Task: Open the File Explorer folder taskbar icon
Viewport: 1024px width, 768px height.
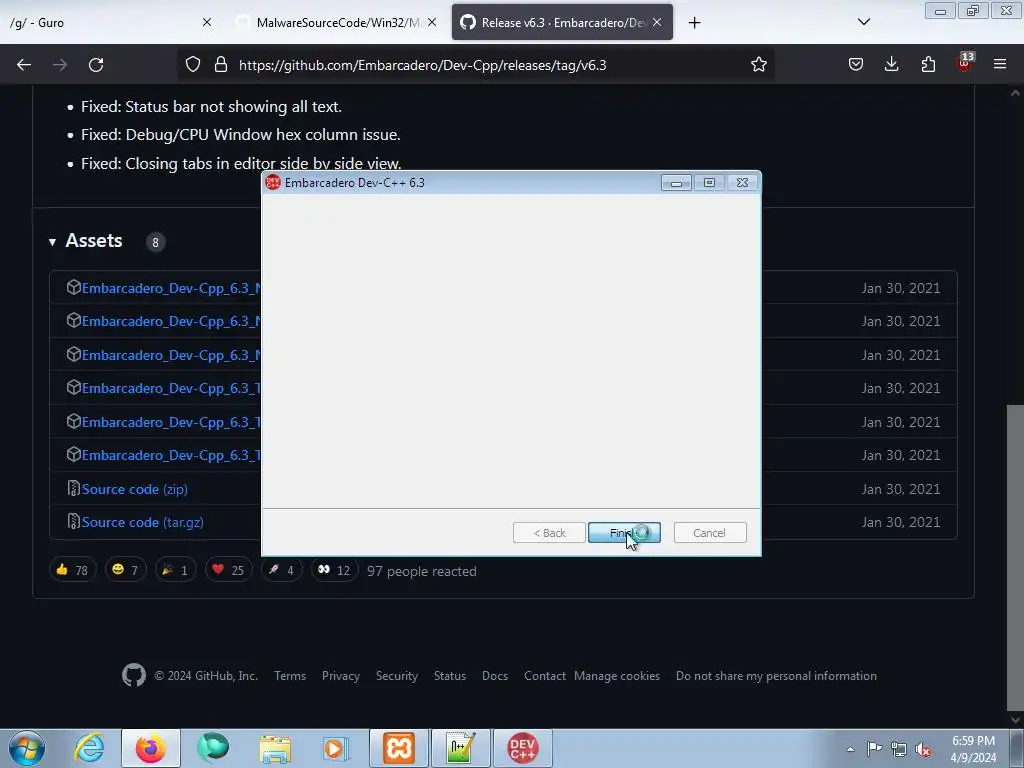Action: point(275,748)
